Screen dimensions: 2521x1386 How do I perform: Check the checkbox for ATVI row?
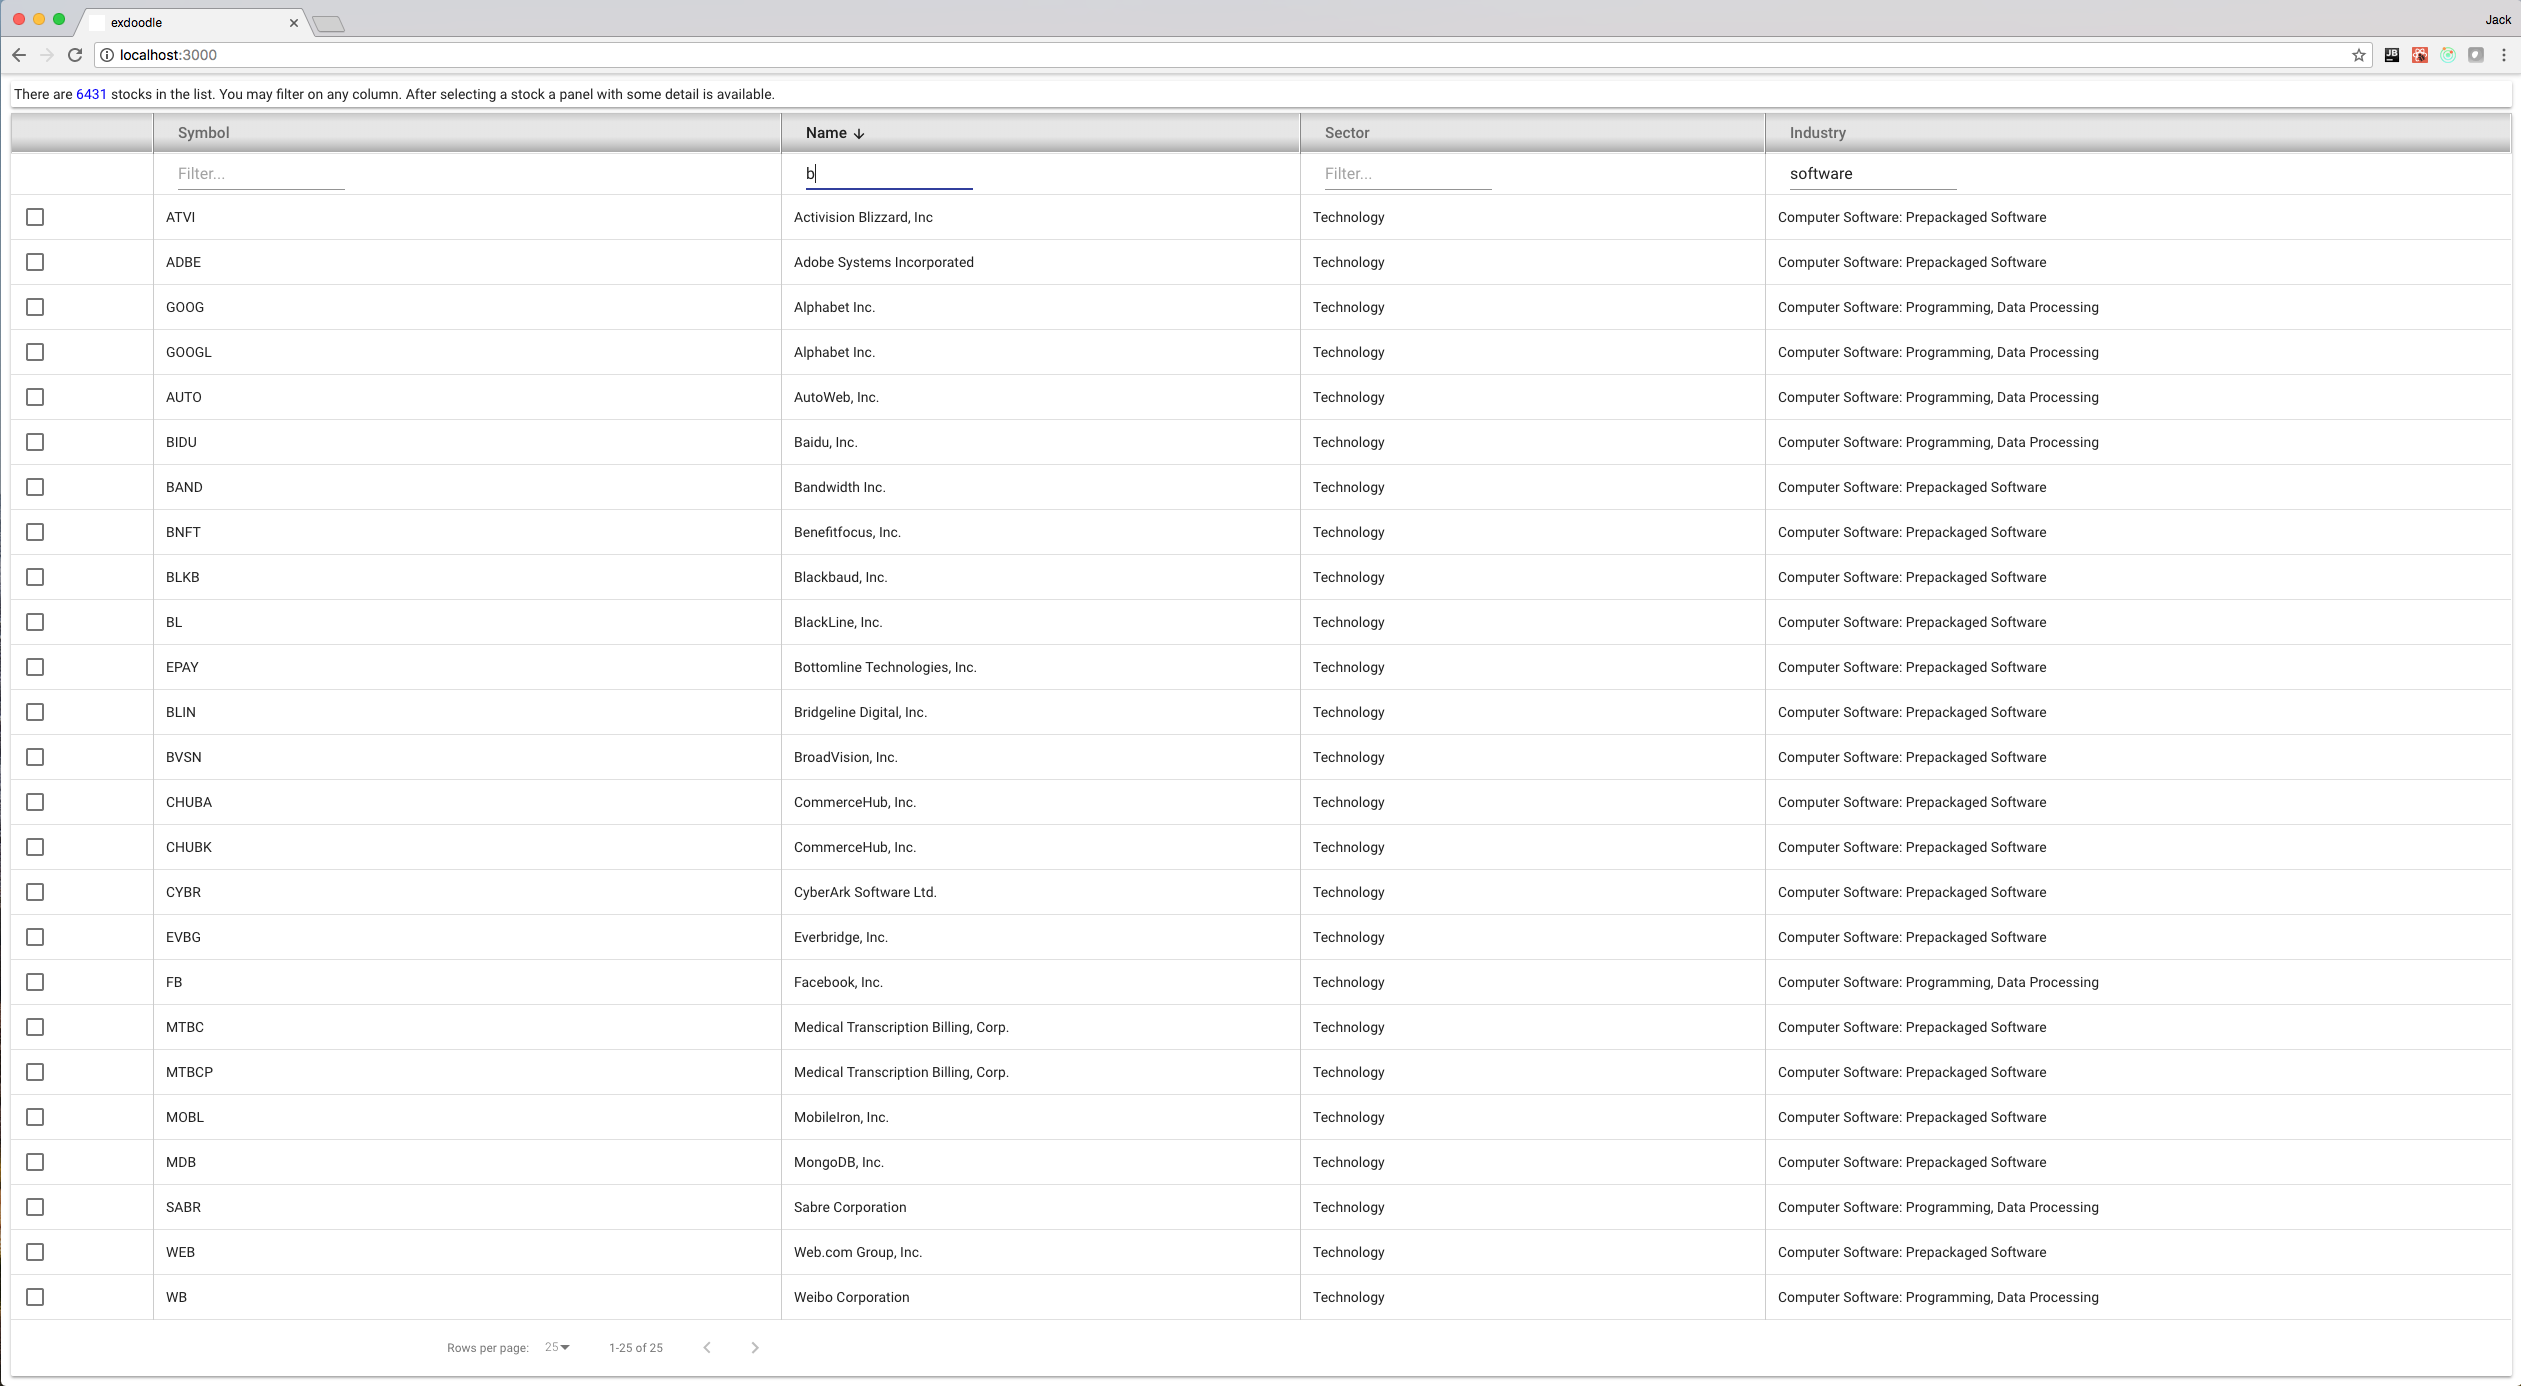pos(35,217)
